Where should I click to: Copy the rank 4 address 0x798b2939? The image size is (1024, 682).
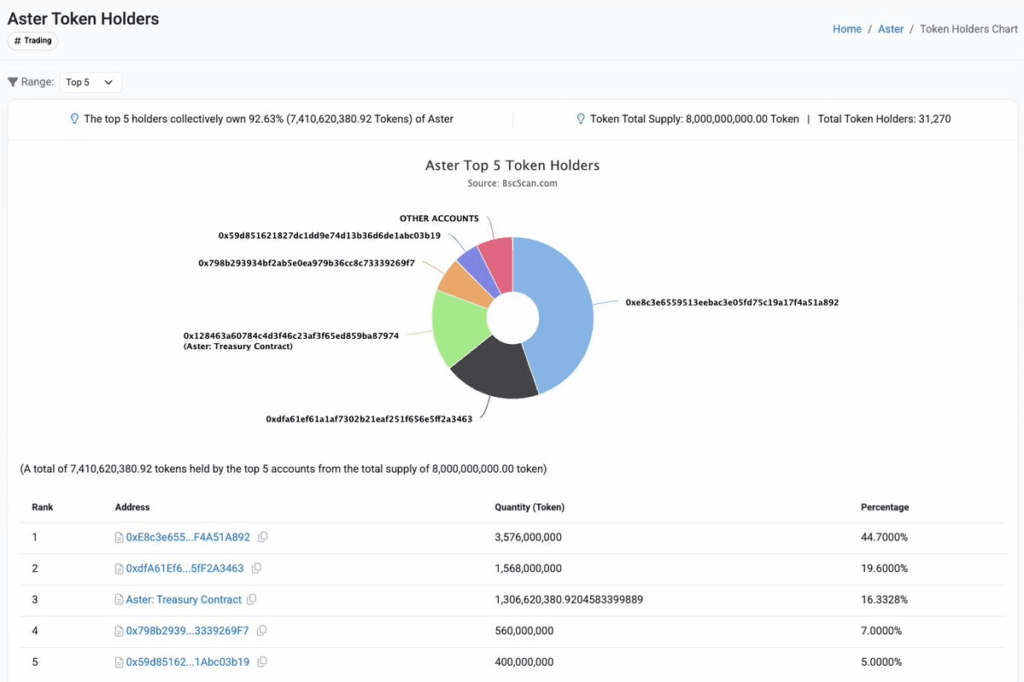[262, 630]
